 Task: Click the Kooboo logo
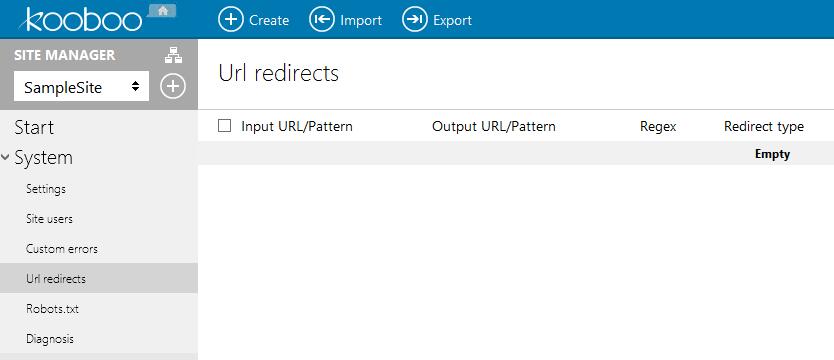(80, 20)
